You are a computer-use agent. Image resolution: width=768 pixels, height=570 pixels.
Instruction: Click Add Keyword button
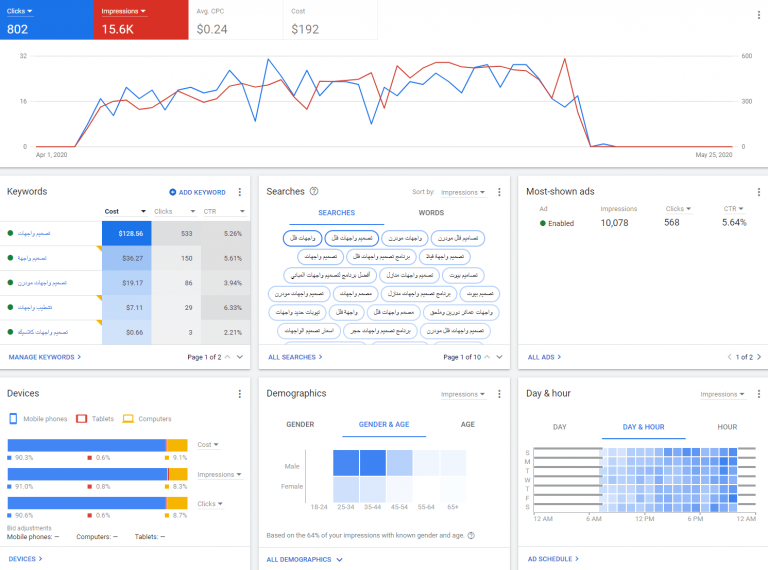pyautogui.click(x=197, y=192)
